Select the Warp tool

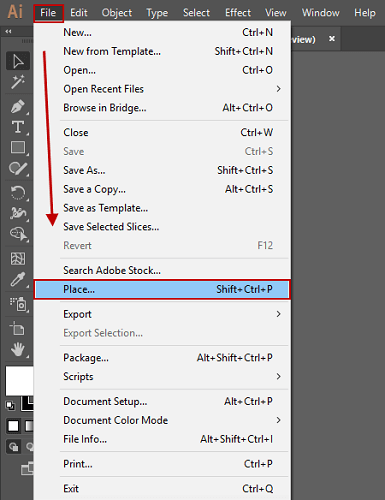(x=18, y=213)
